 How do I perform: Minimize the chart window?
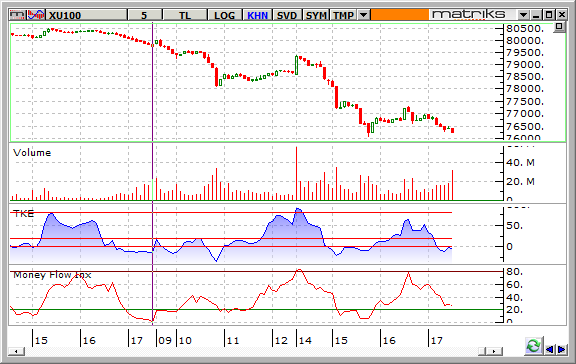tap(536, 15)
